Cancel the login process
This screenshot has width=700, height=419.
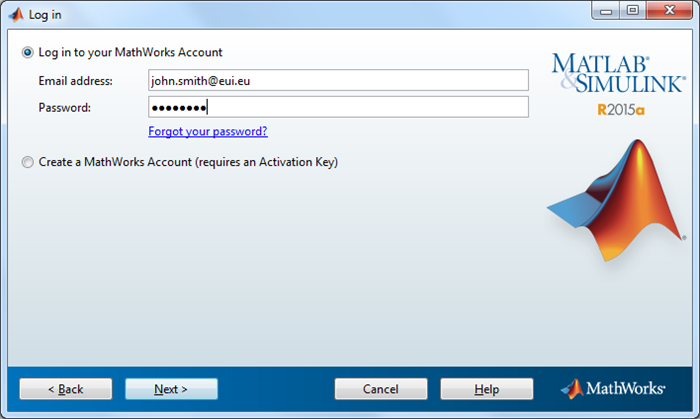point(380,388)
